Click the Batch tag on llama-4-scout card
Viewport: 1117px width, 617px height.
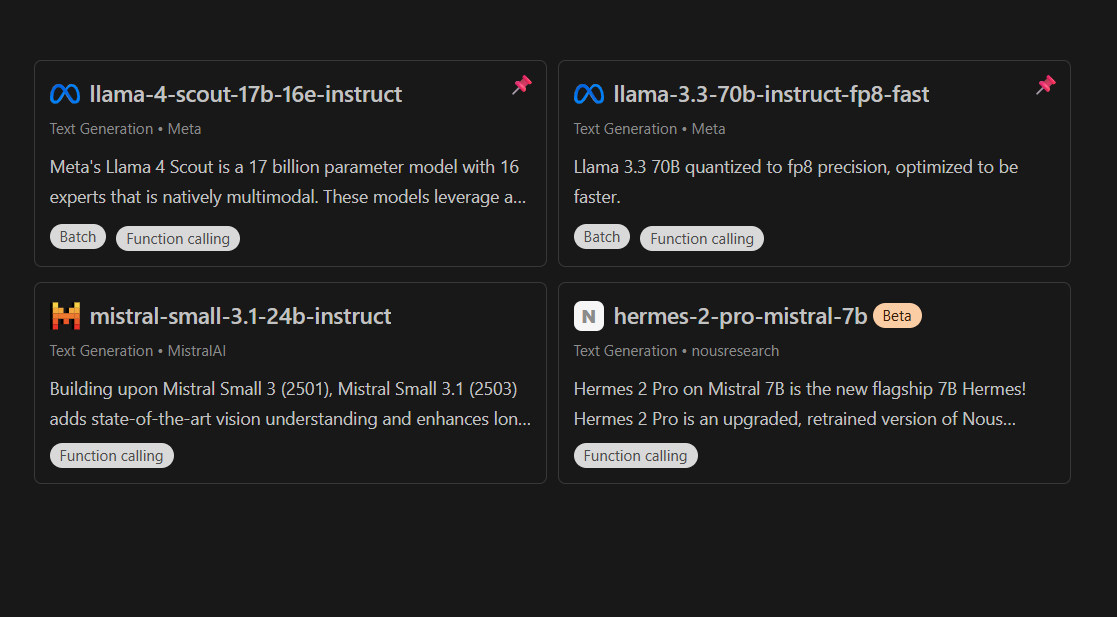click(78, 237)
